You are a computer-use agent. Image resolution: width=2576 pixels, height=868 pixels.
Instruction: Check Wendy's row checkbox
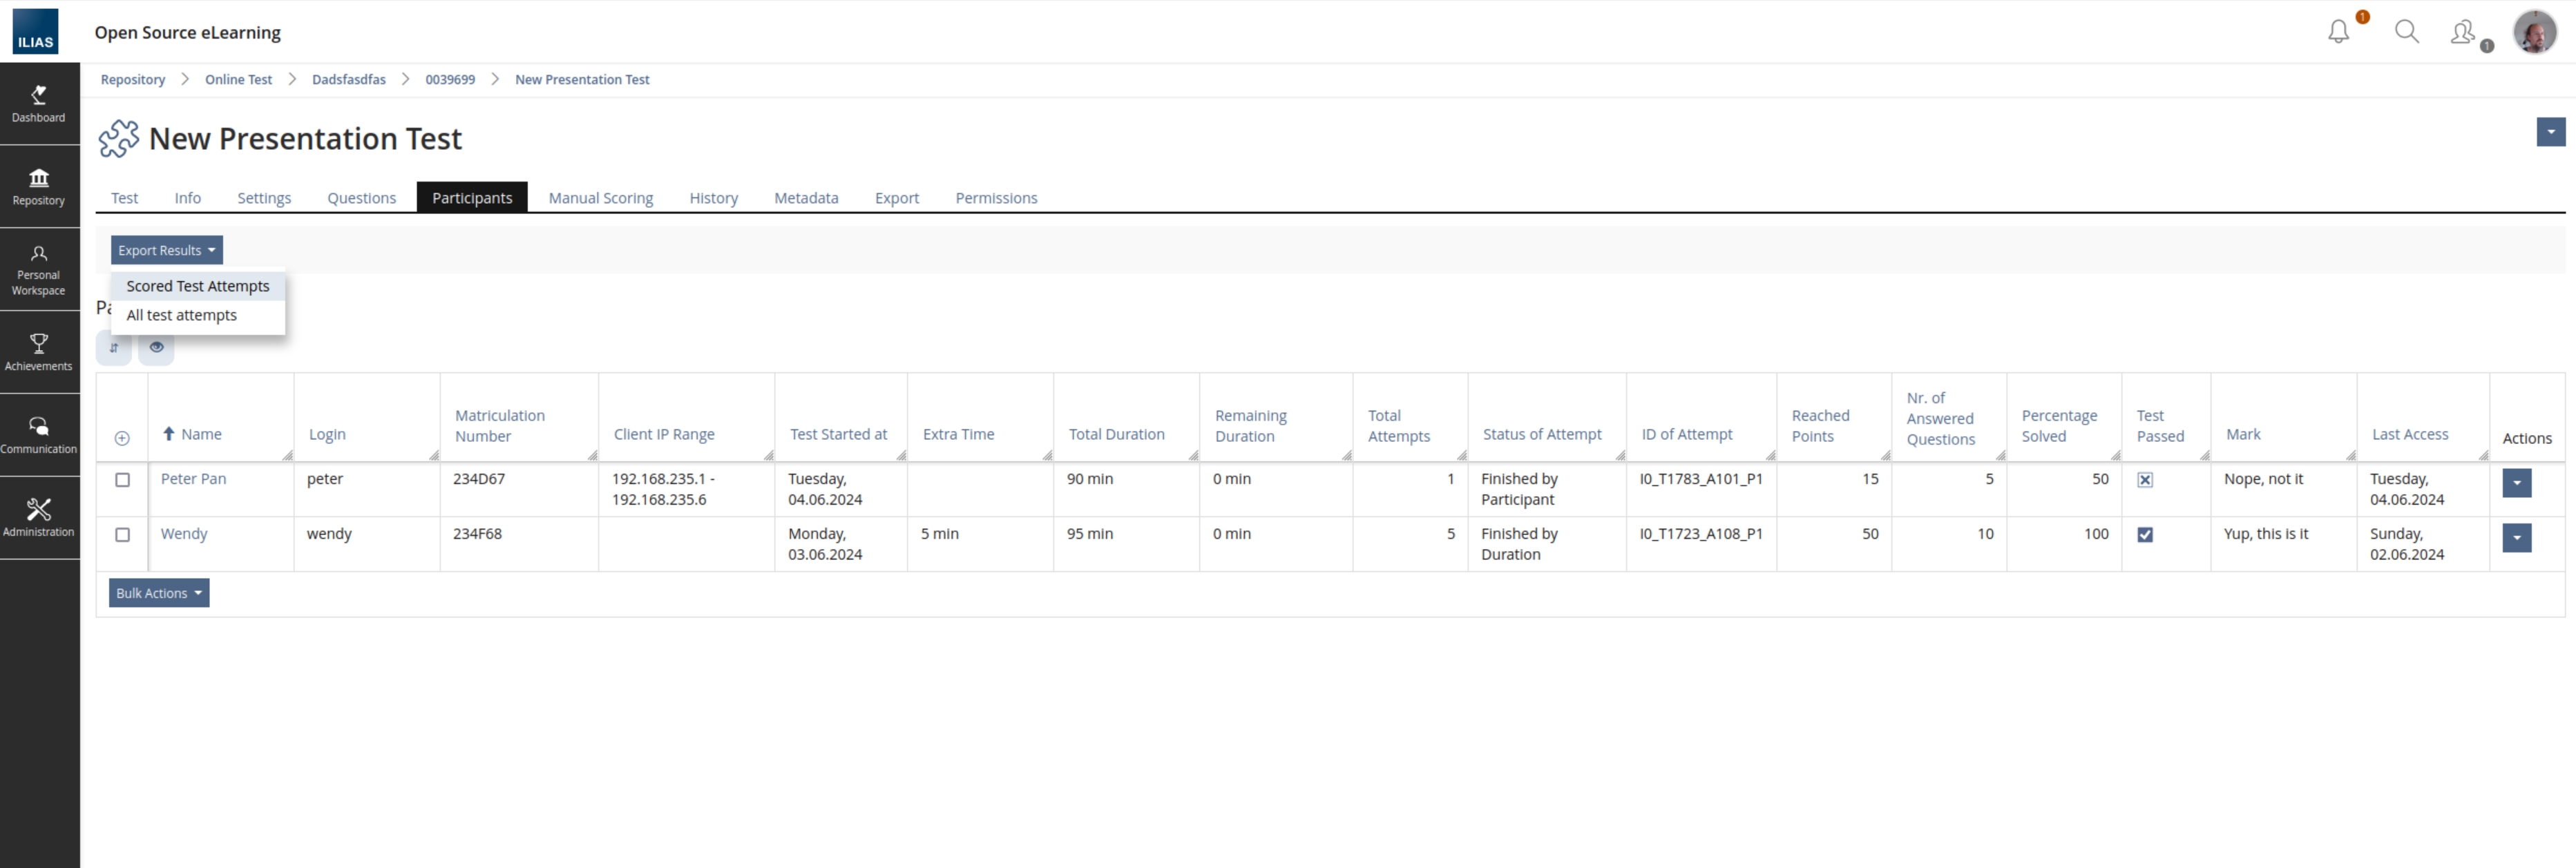pyautogui.click(x=122, y=535)
